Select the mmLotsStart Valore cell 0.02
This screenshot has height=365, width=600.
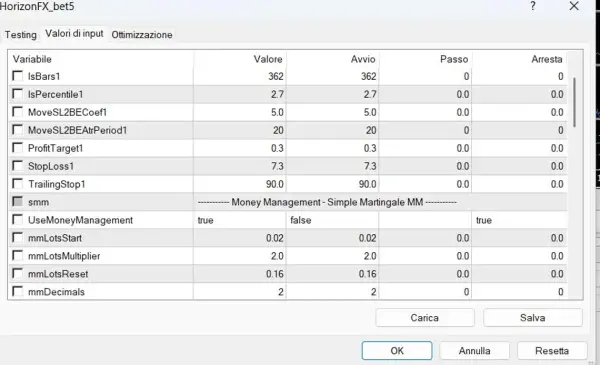240,238
